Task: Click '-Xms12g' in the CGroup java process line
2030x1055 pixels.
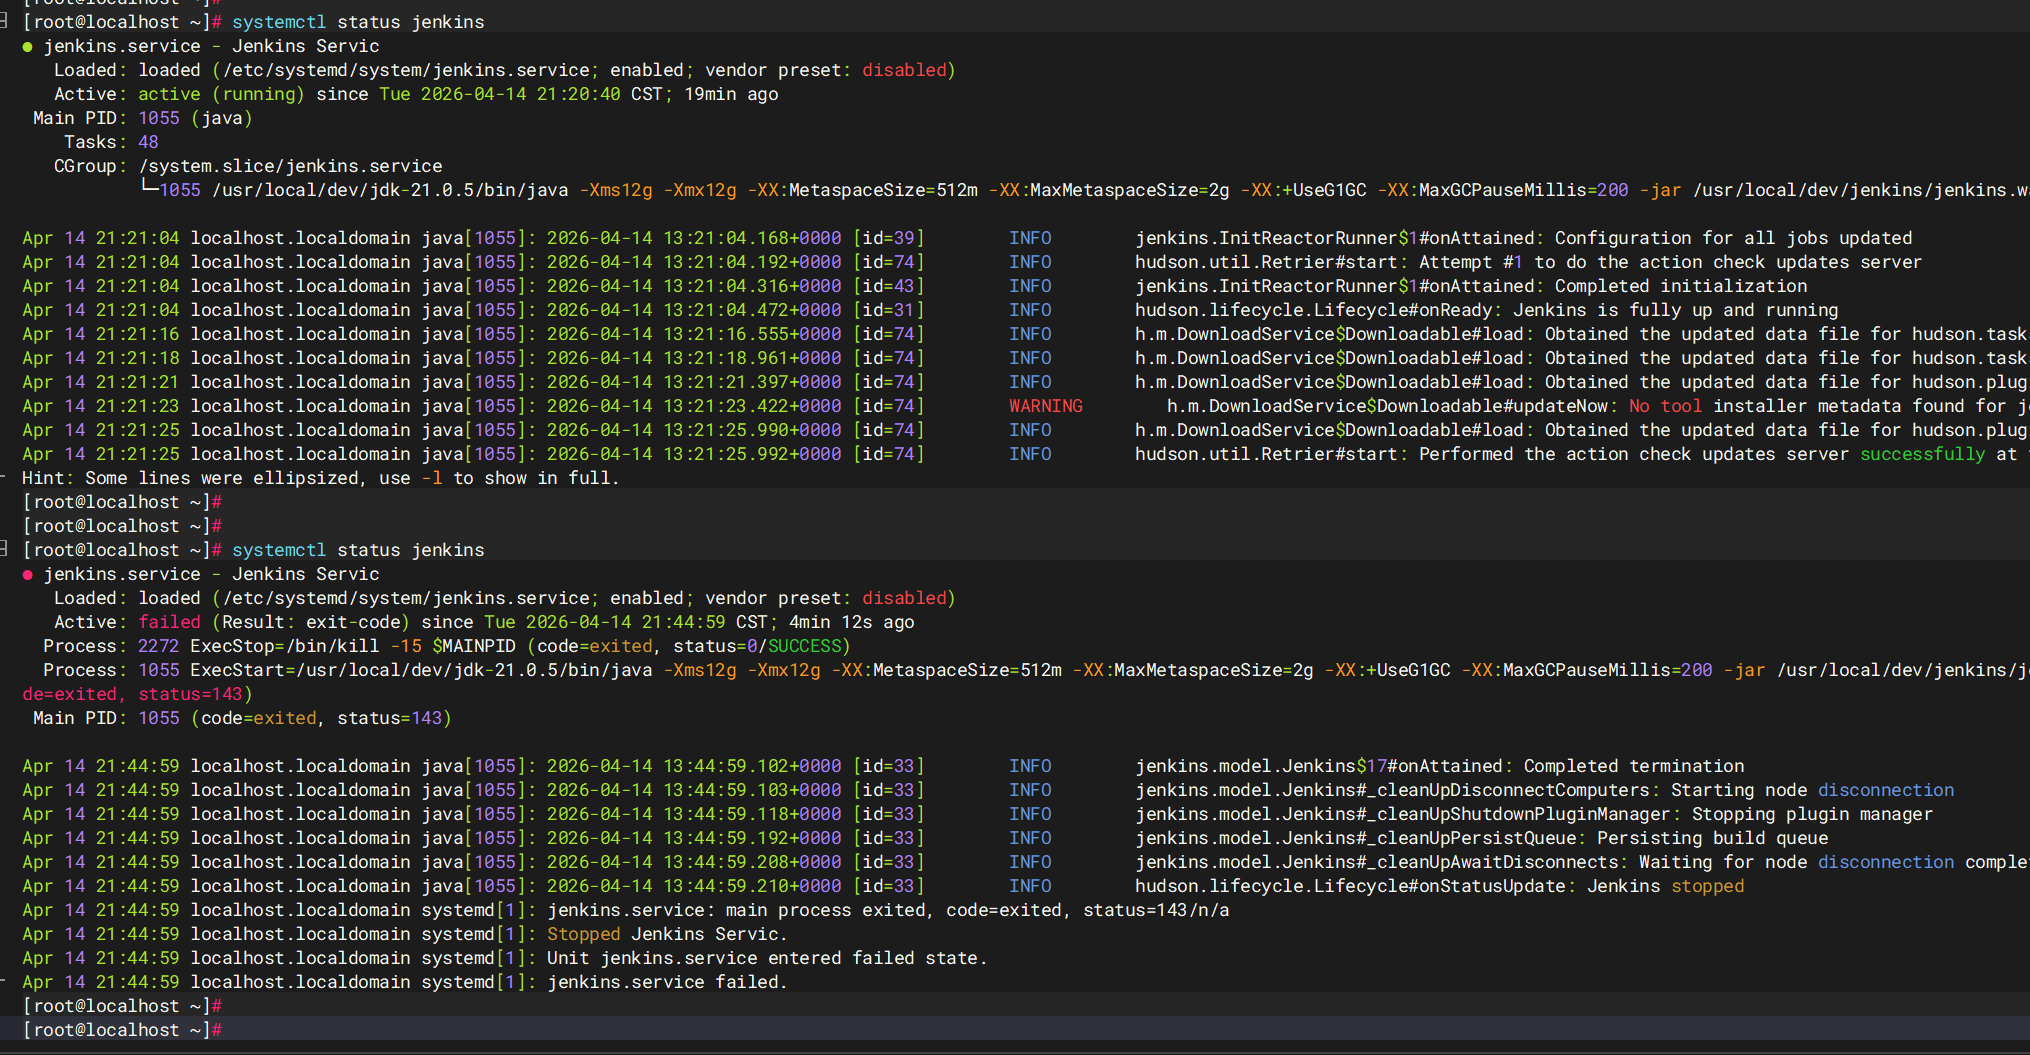Action: [615, 190]
